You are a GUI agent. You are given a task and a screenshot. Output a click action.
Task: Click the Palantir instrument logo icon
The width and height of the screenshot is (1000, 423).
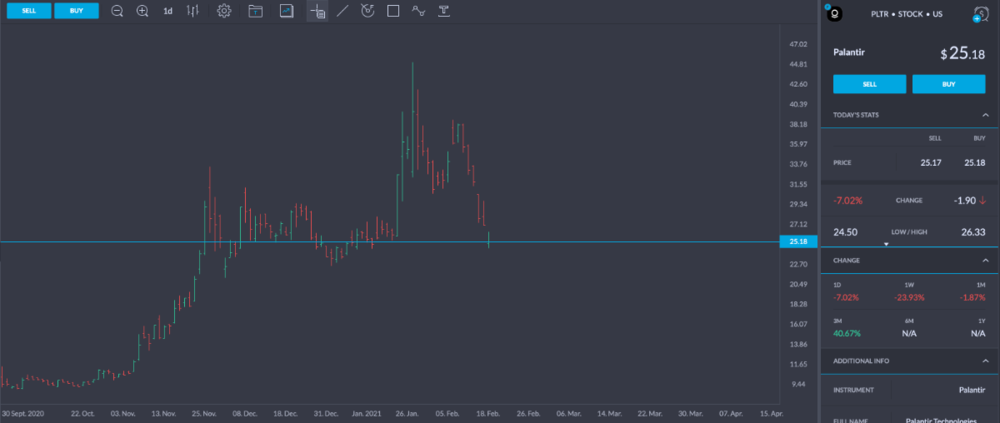click(x=834, y=13)
